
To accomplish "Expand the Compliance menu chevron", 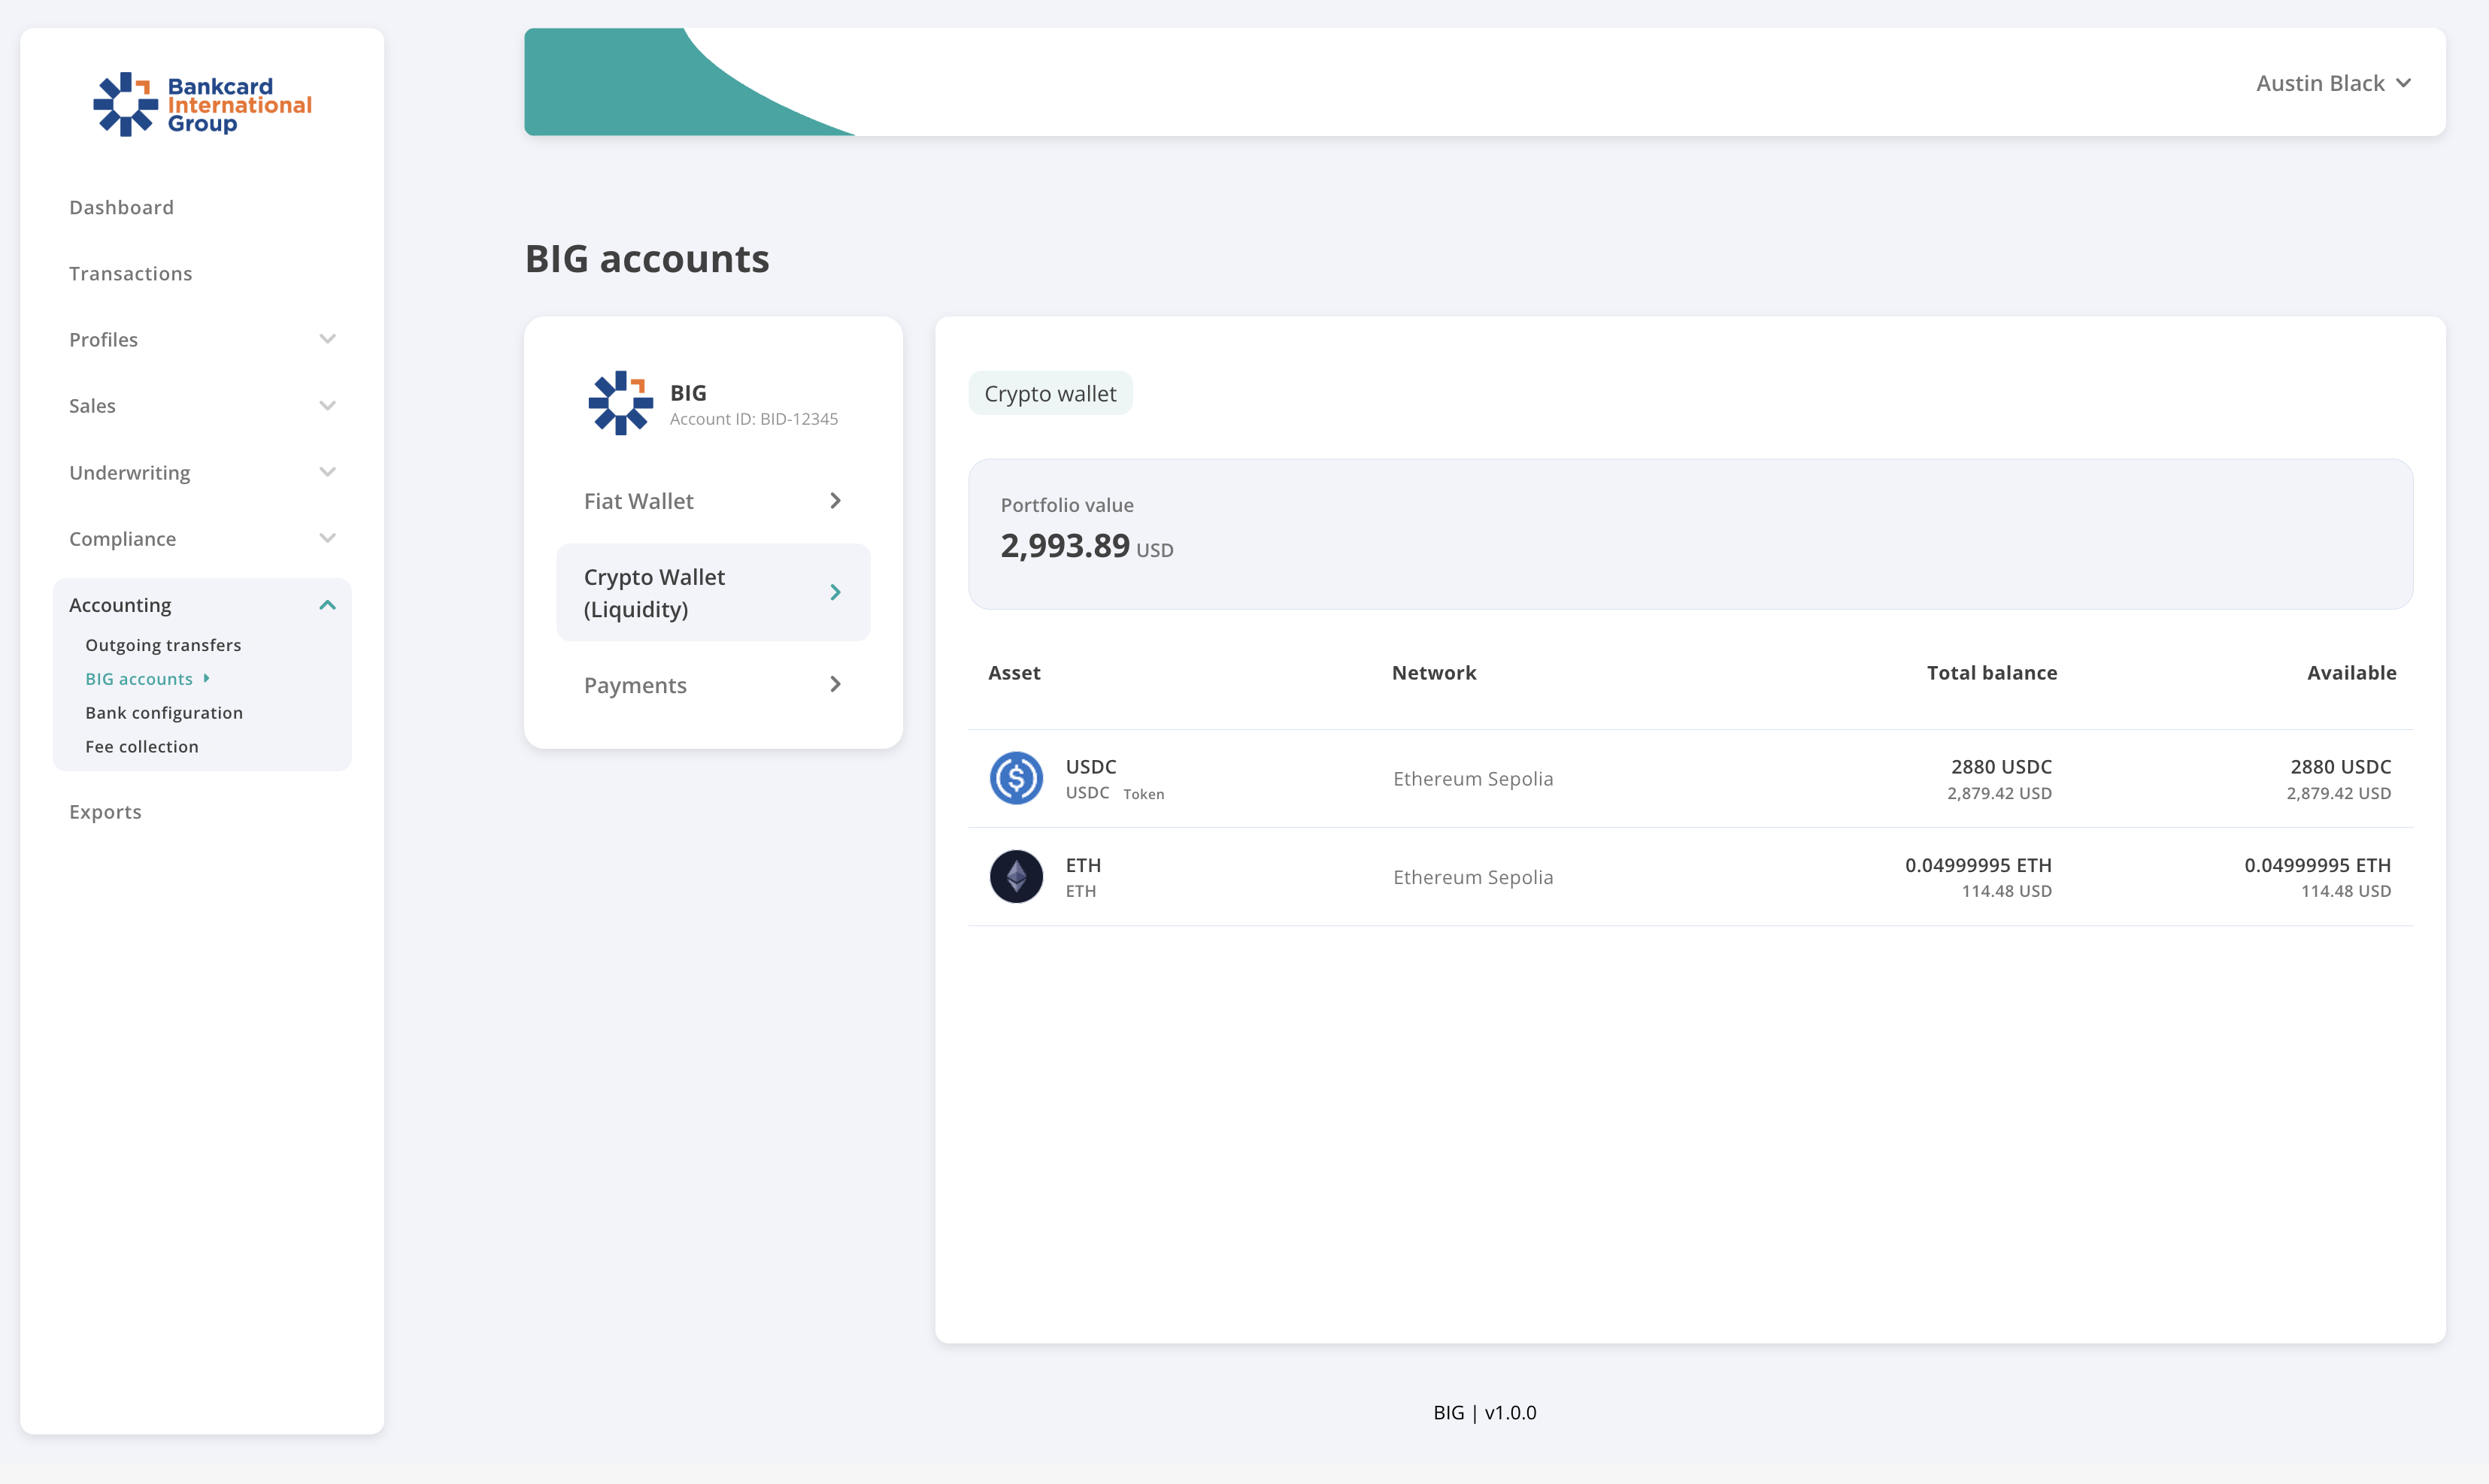I will point(327,538).
